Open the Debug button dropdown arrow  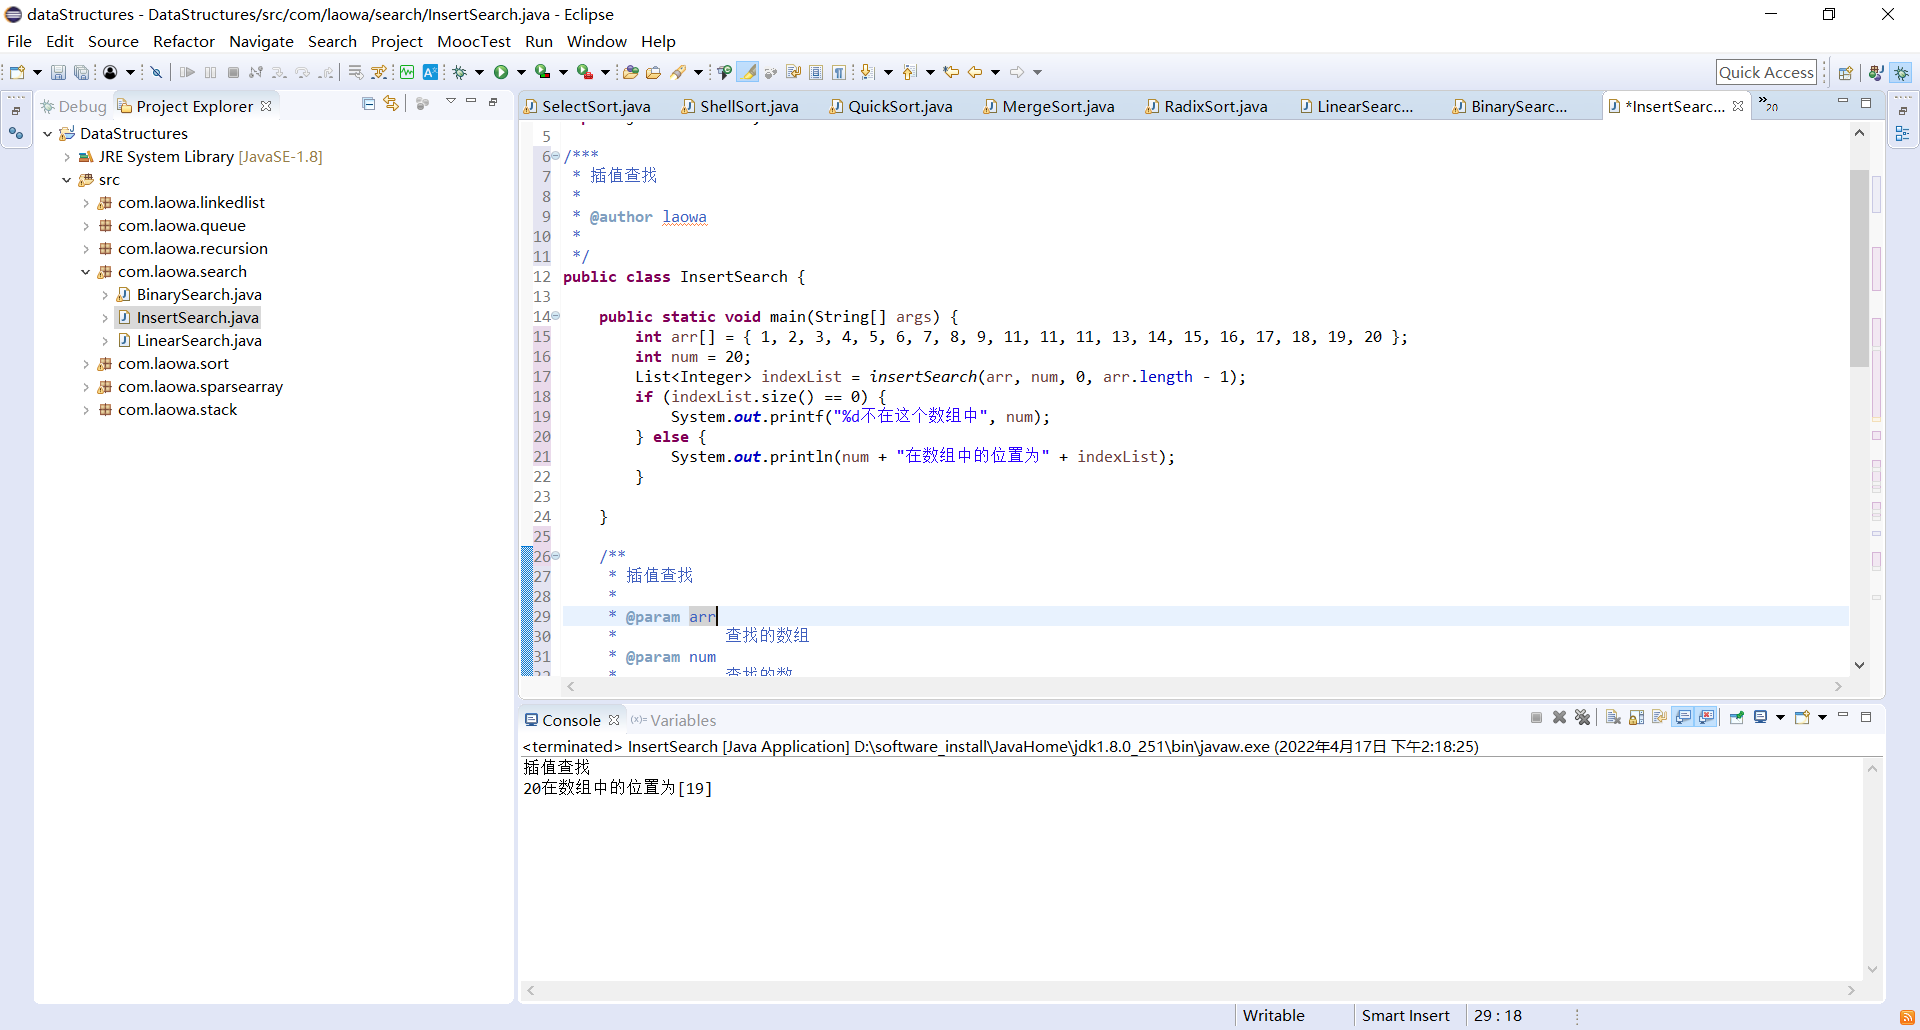tap(479, 72)
